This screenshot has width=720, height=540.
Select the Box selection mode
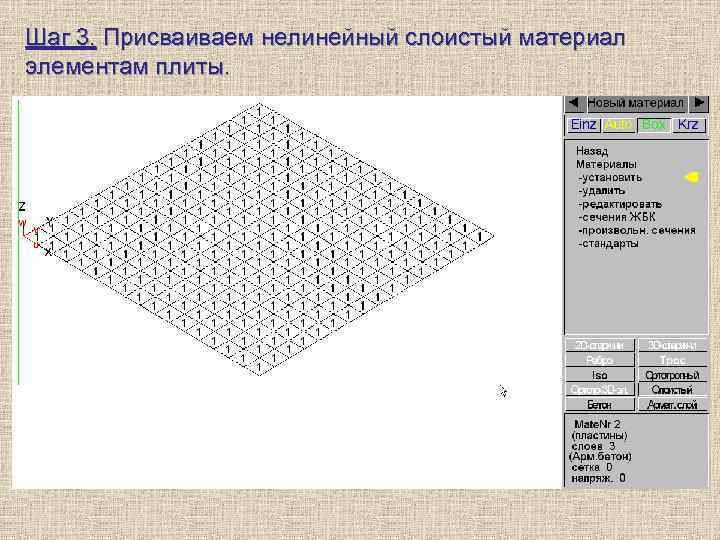click(x=653, y=125)
